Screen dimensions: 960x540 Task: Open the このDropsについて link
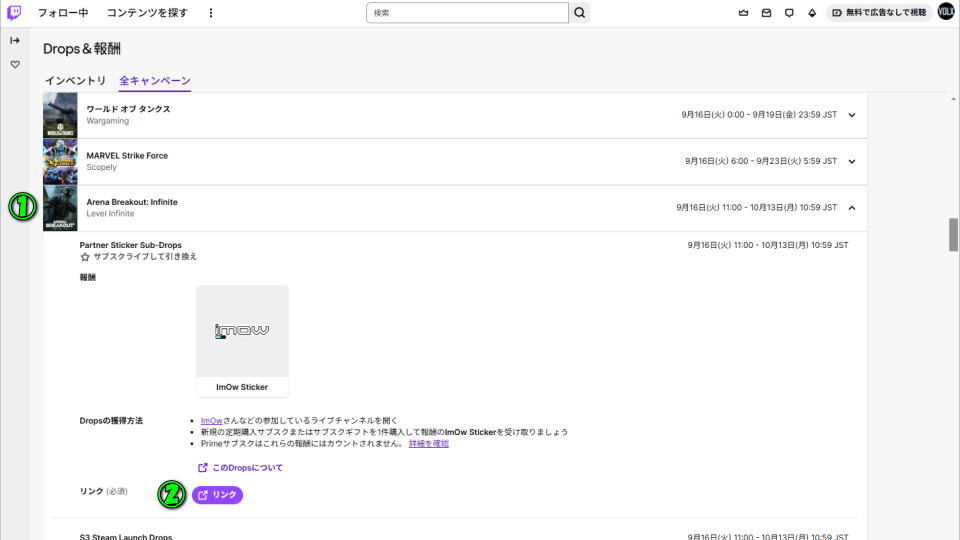240,468
